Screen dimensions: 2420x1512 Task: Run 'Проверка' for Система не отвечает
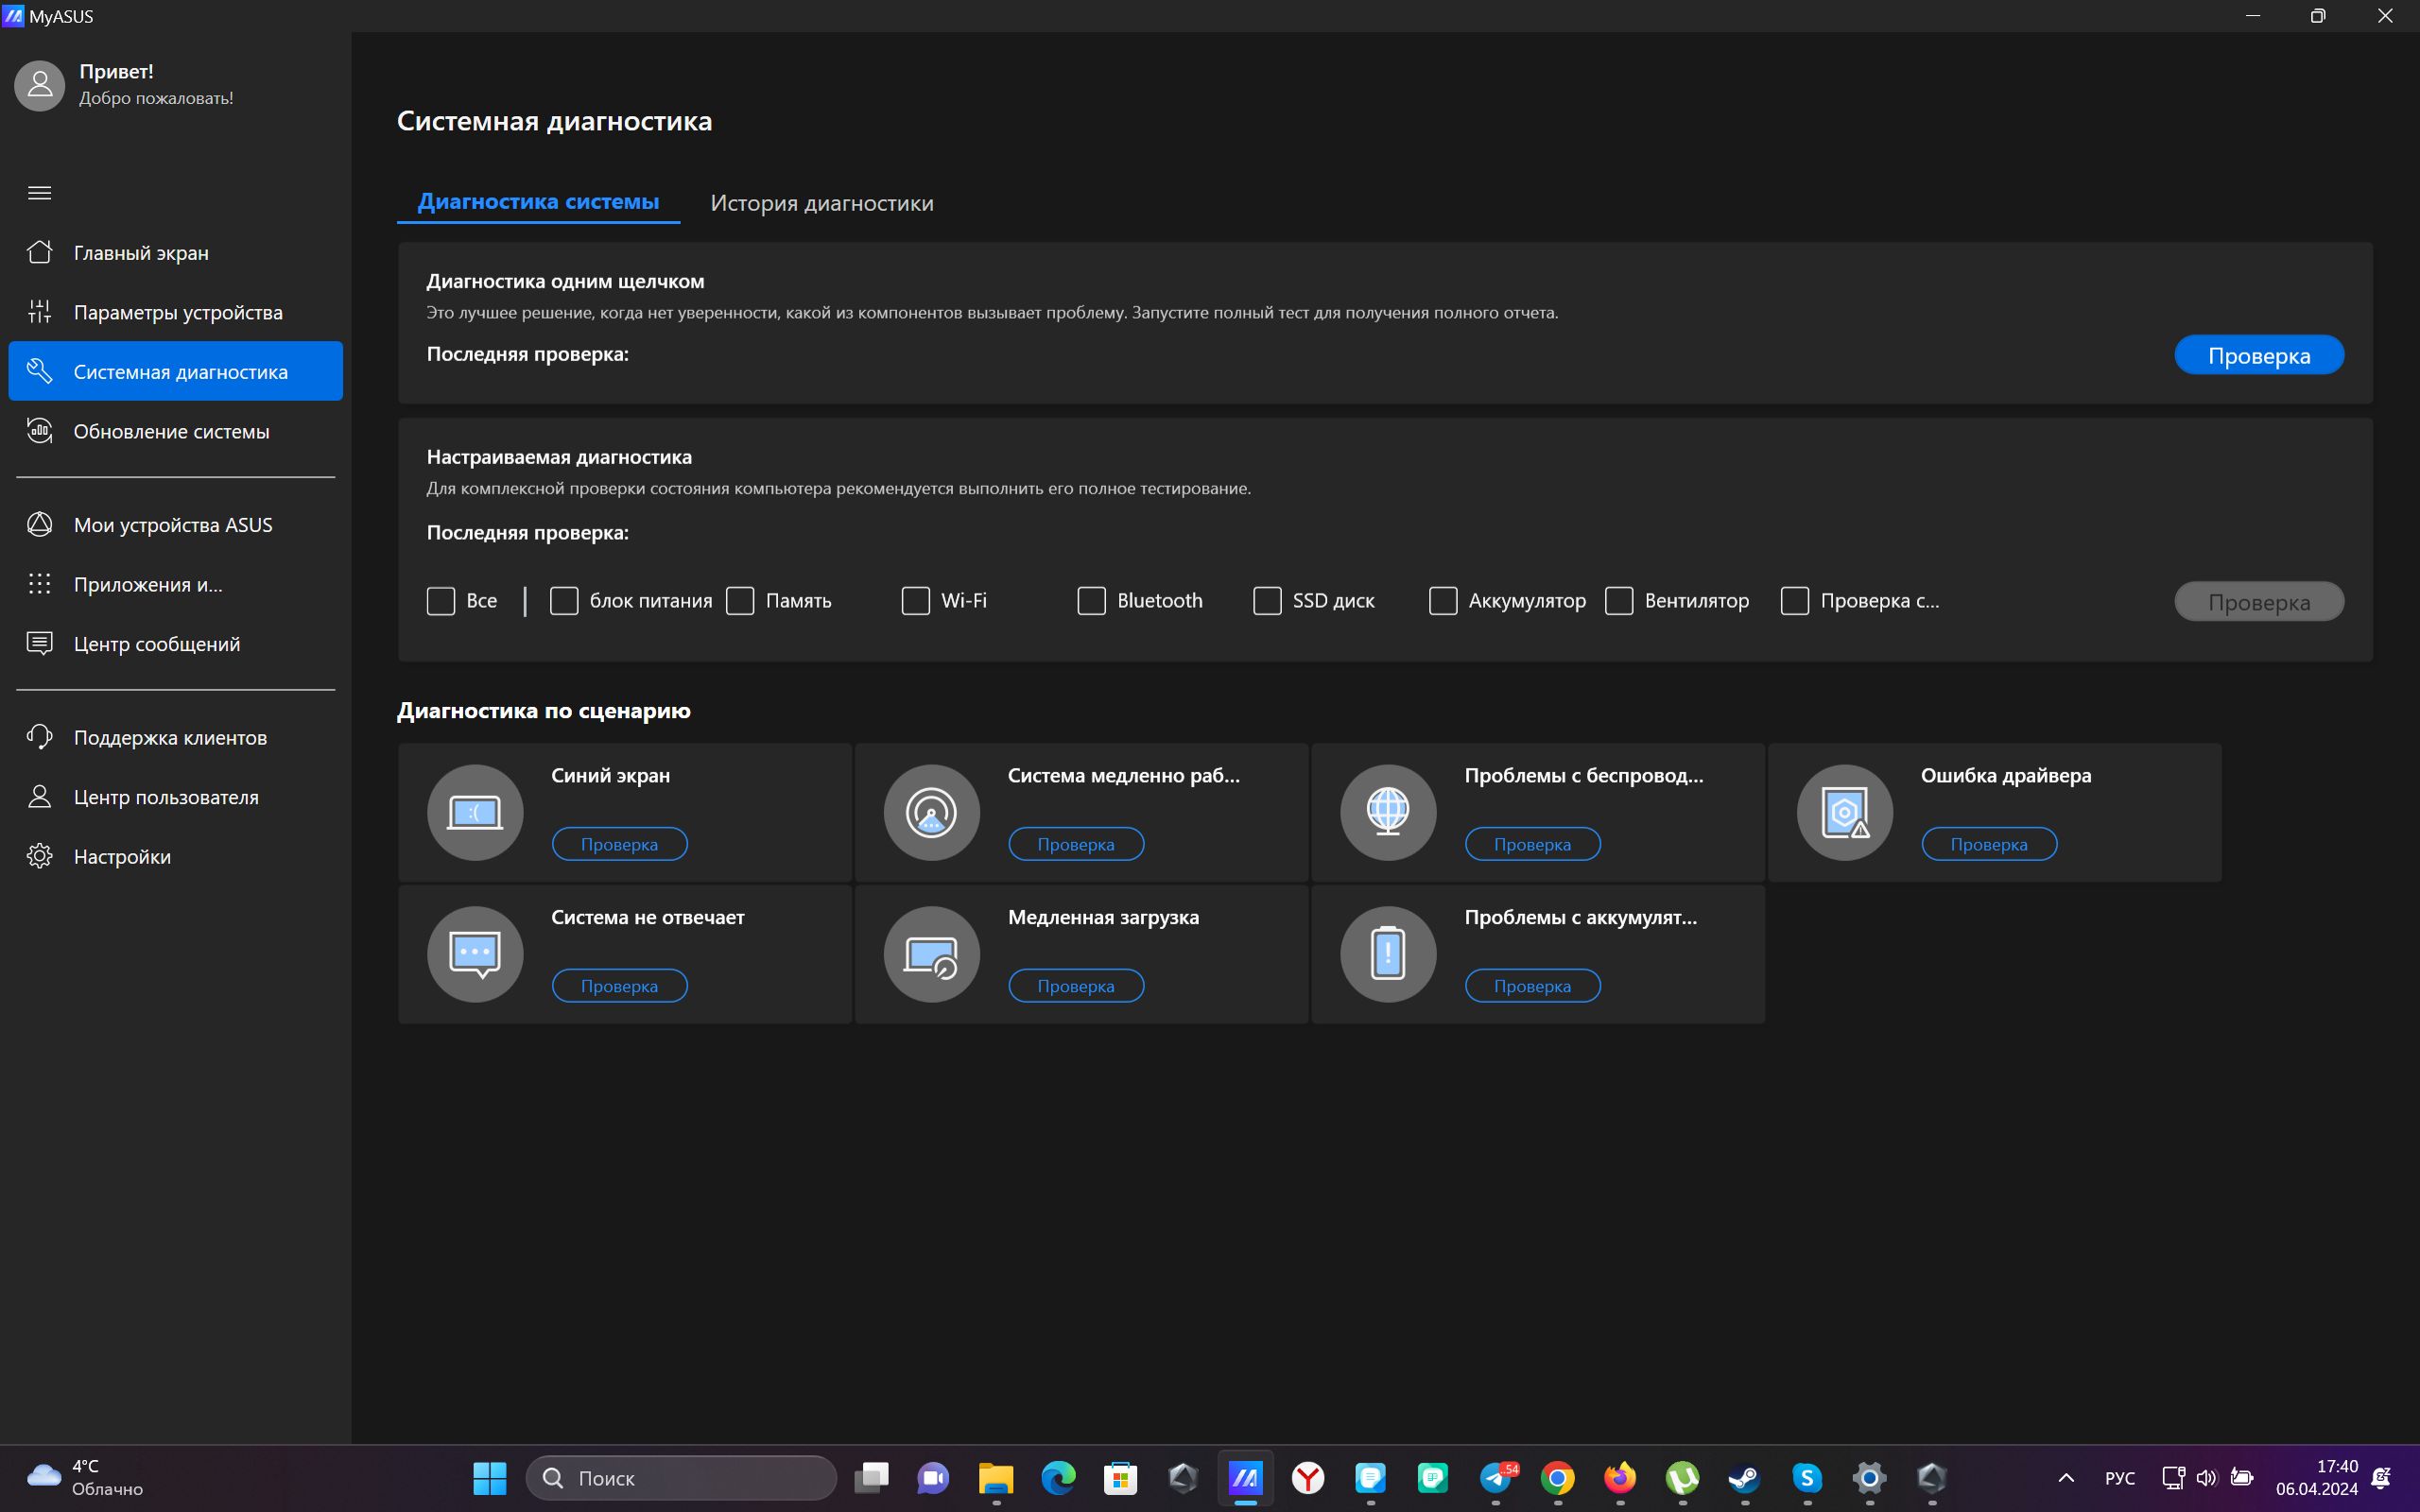click(x=619, y=986)
